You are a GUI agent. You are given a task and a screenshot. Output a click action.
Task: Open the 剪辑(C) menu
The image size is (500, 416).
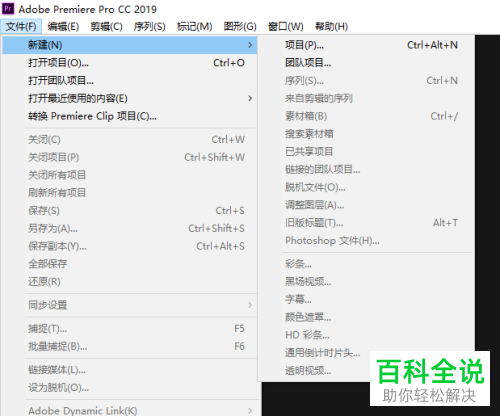click(x=106, y=26)
